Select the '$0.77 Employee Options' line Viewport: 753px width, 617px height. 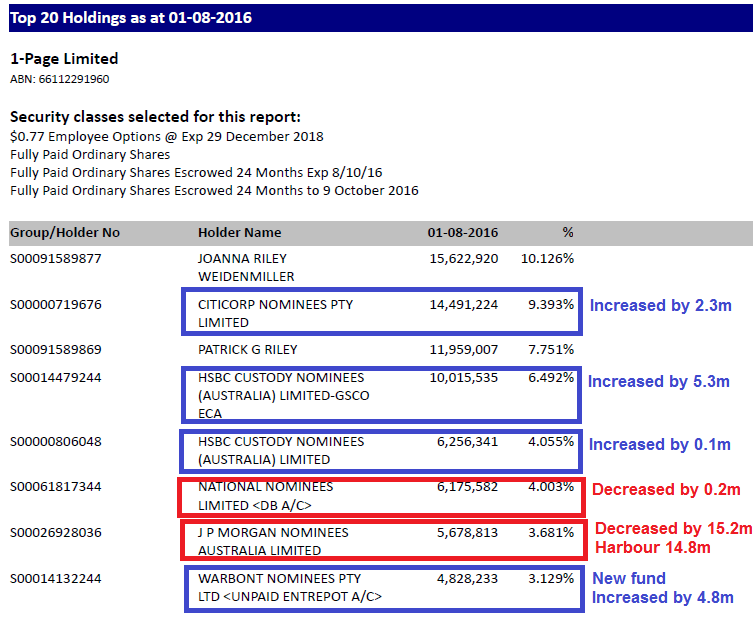pos(167,137)
